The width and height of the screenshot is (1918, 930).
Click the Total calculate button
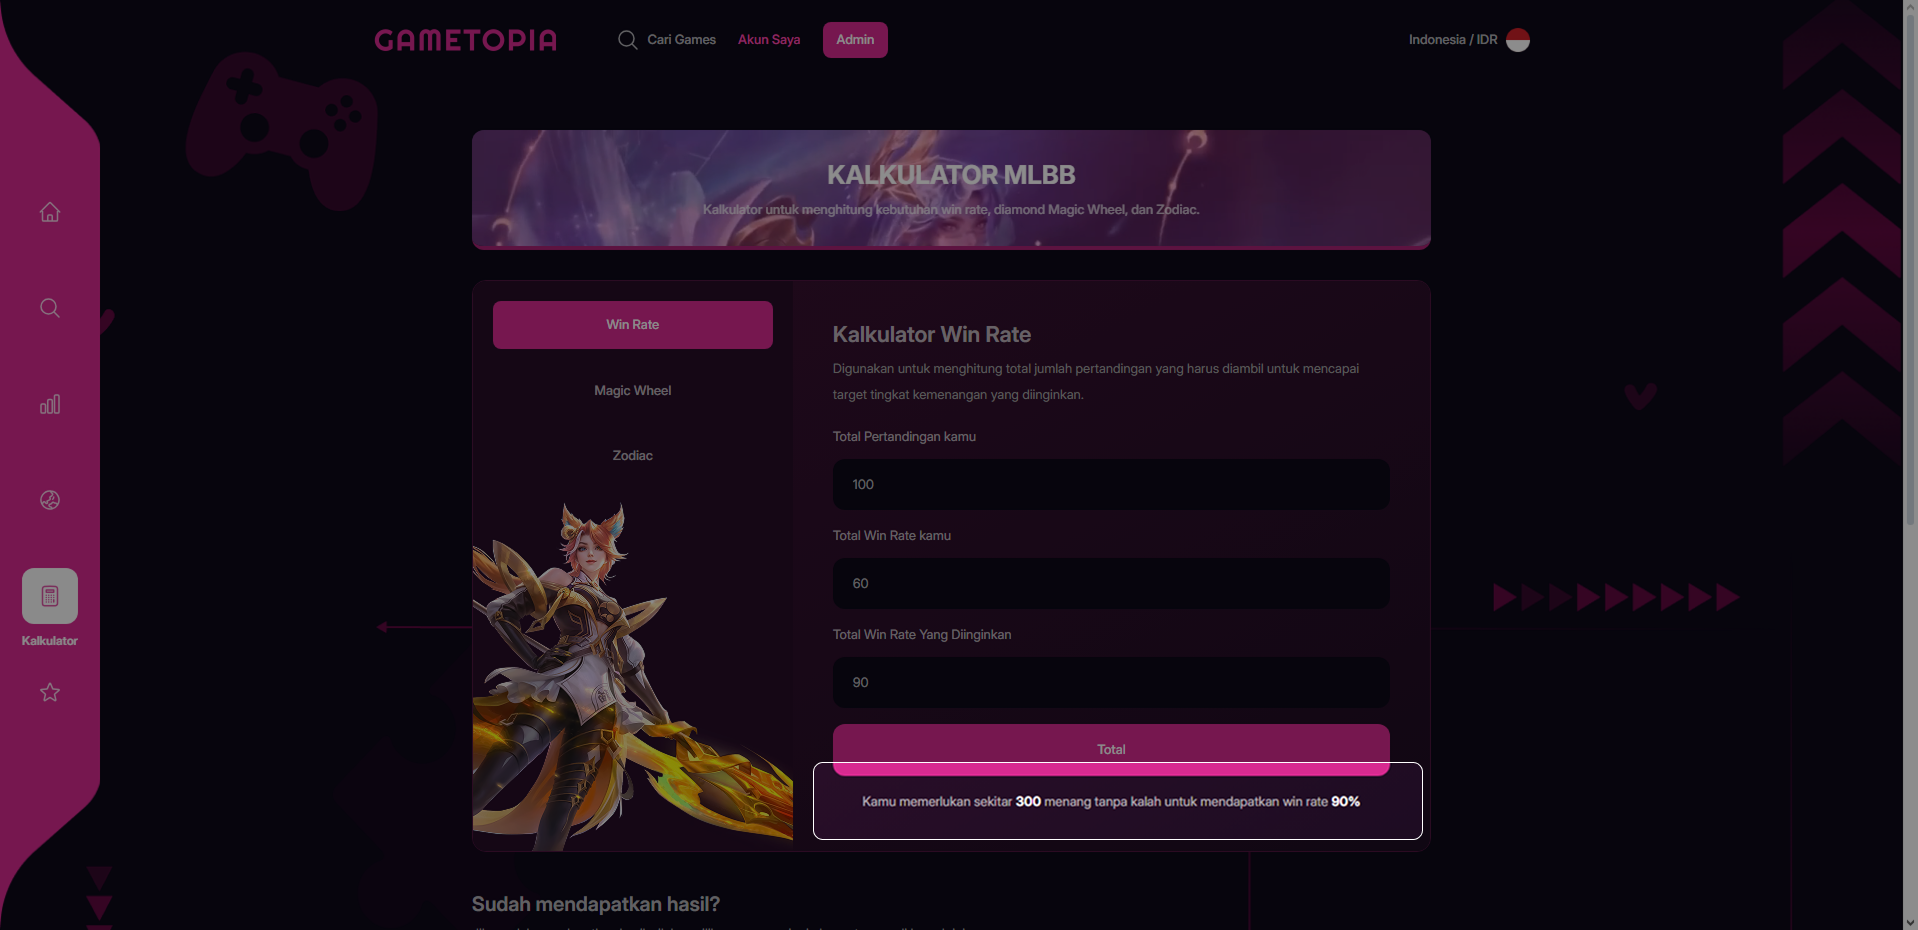click(x=1111, y=749)
